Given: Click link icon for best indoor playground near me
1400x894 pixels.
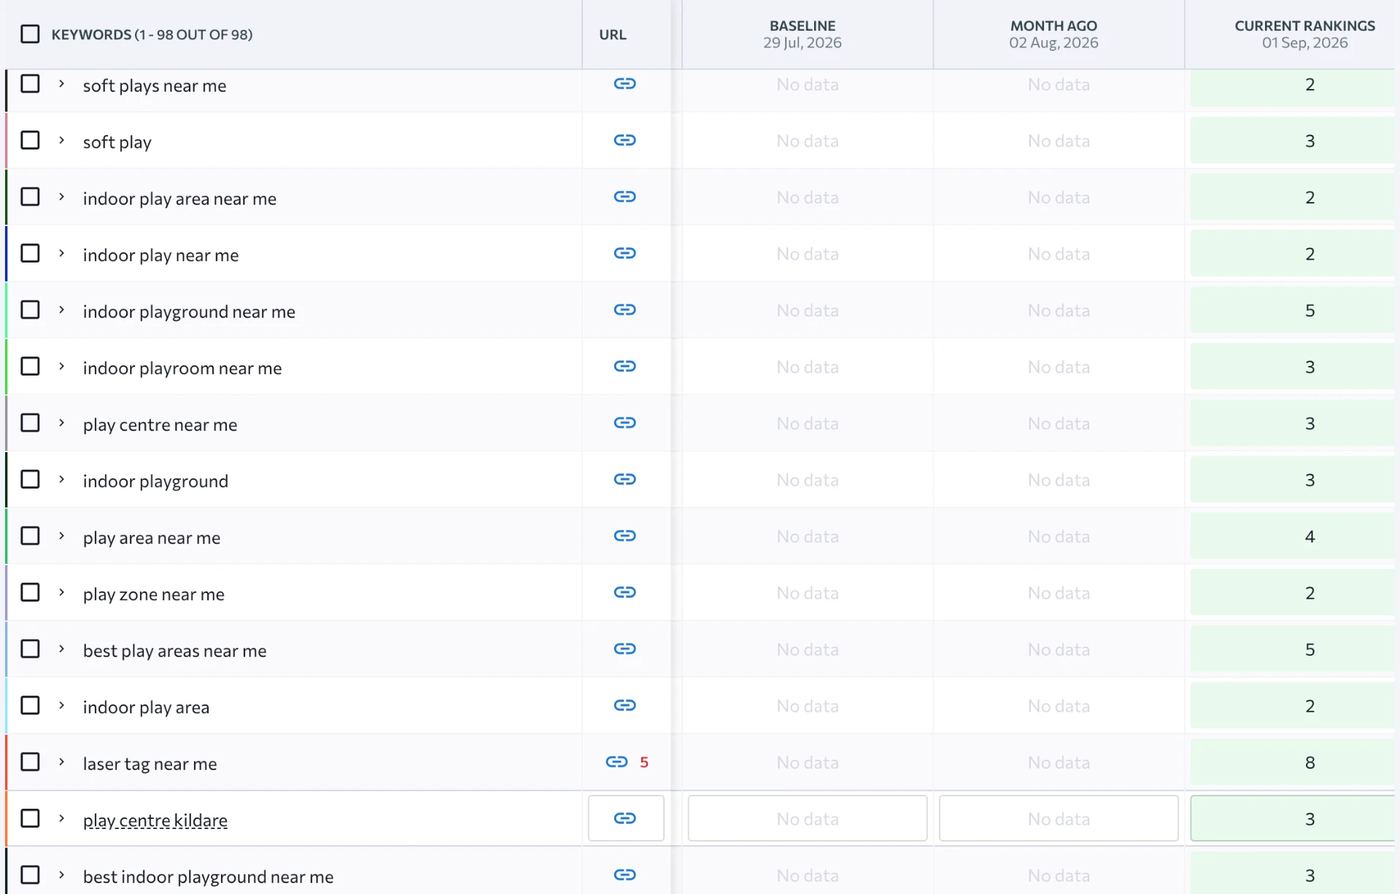Looking at the screenshot, I should (625, 875).
